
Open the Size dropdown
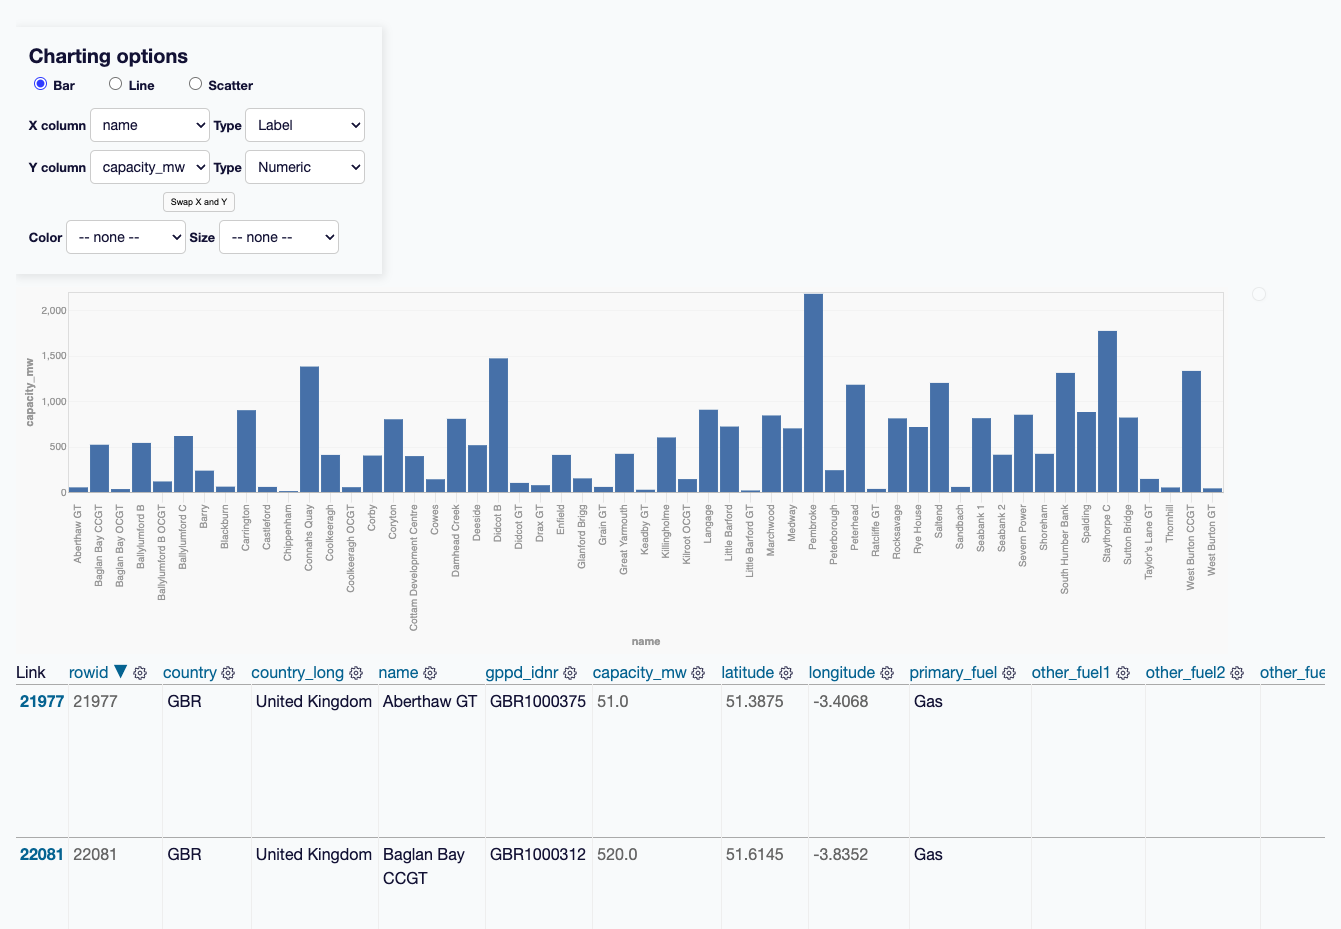279,237
